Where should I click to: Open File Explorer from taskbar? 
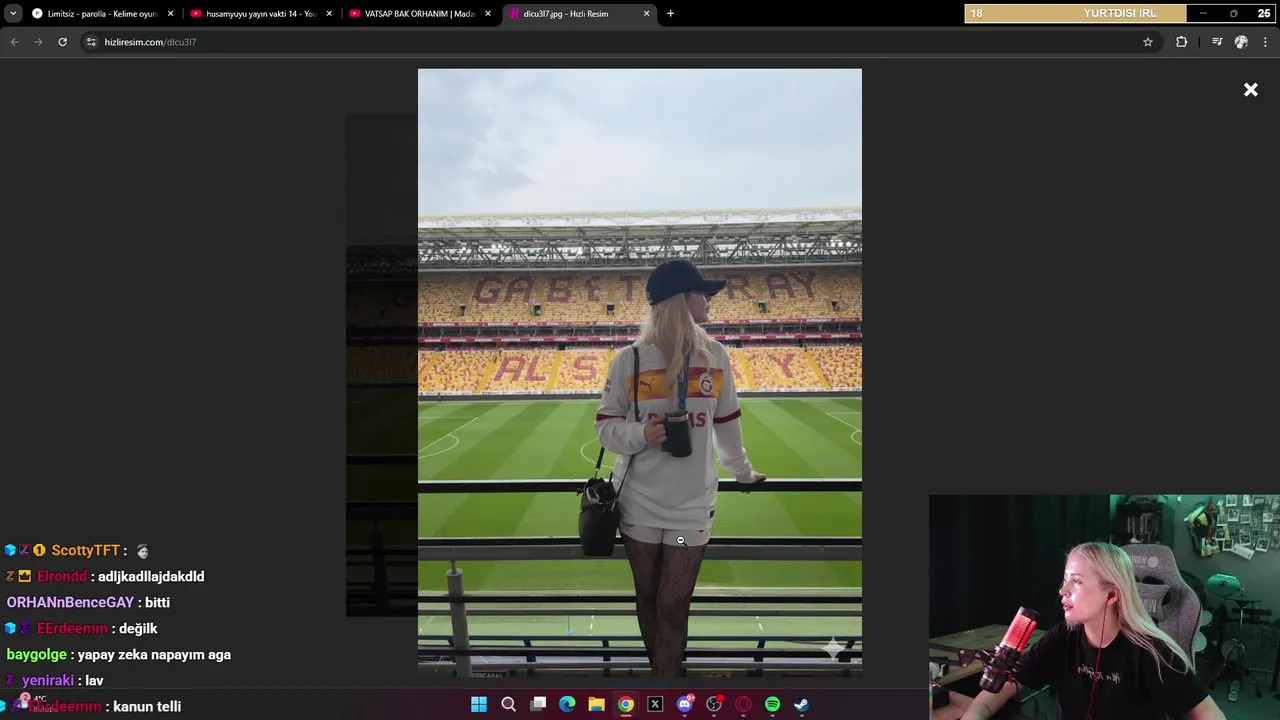[596, 704]
